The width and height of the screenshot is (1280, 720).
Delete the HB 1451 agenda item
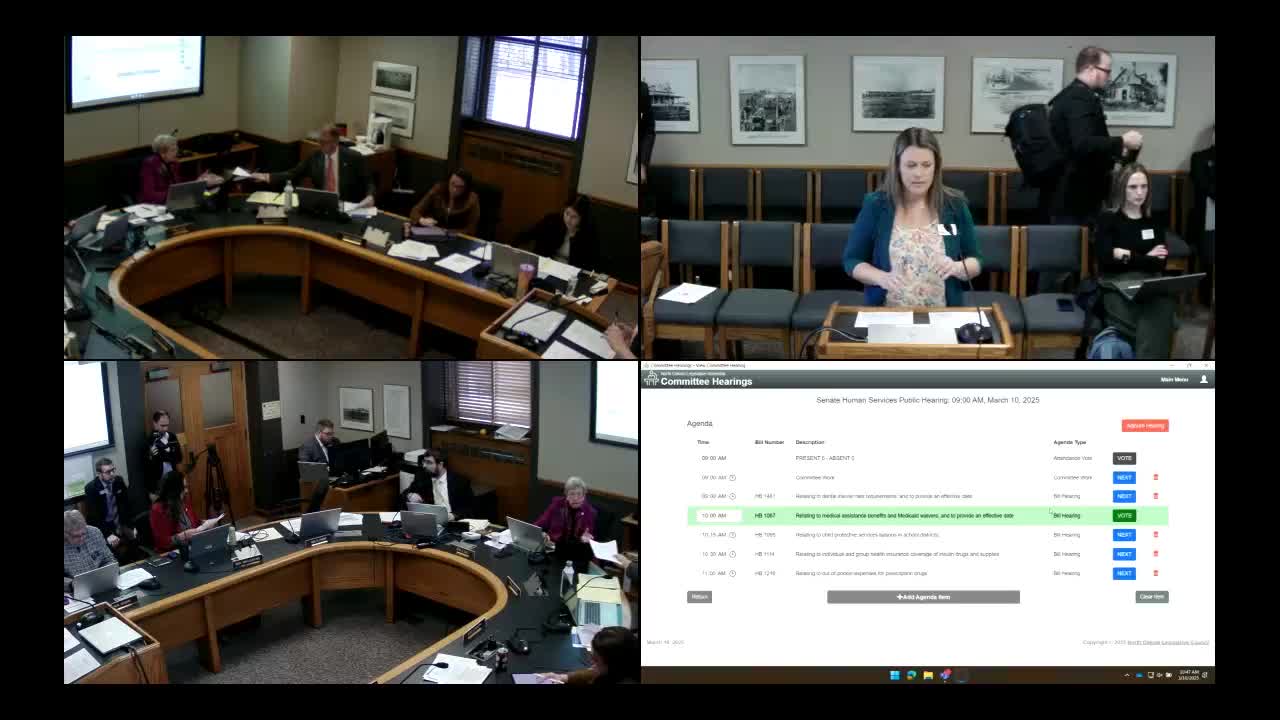click(1156, 496)
